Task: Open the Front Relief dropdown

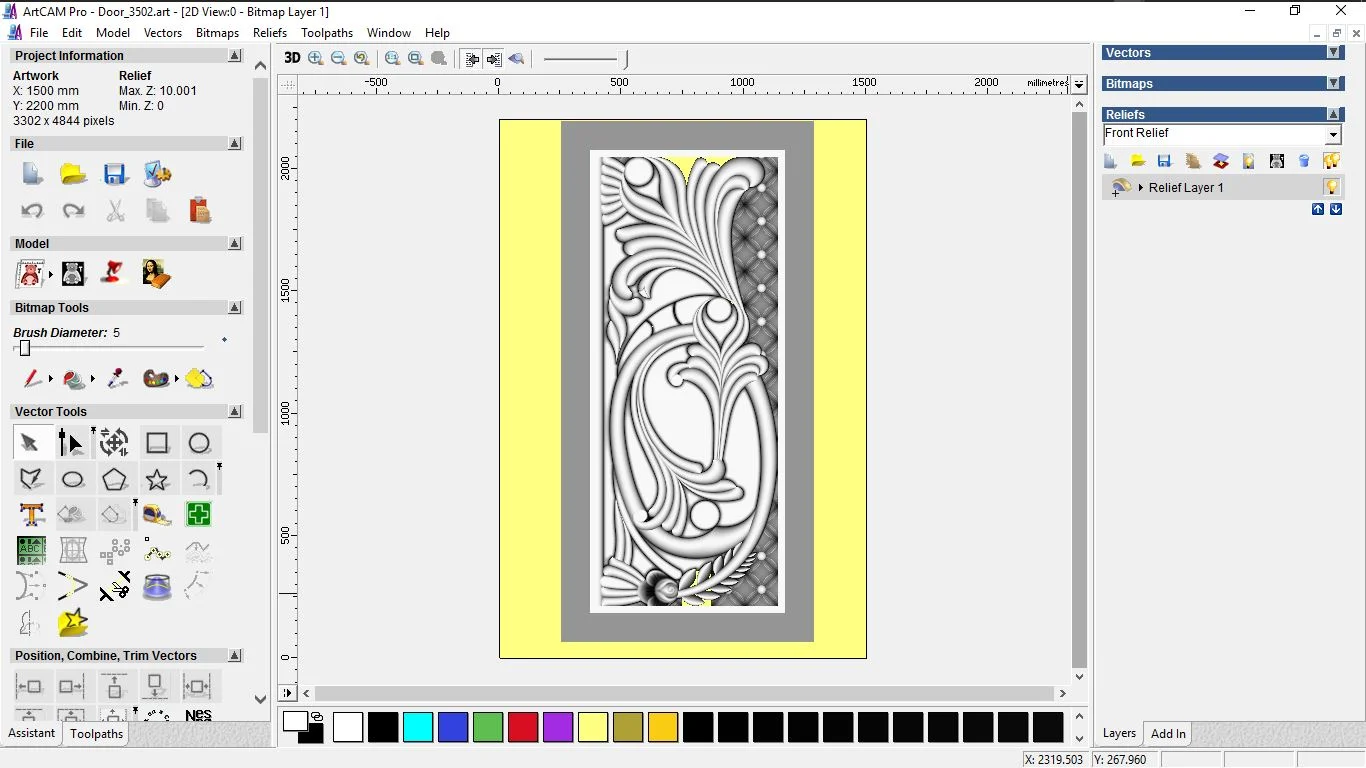Action: coord(1335,133)
